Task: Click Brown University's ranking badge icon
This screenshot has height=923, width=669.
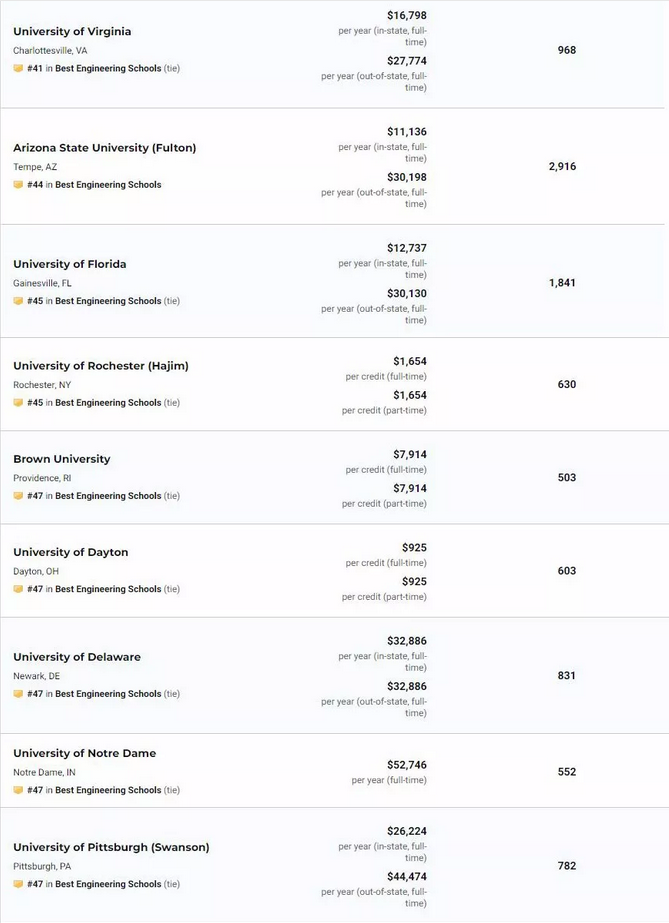Action: (x=18, y=496)
